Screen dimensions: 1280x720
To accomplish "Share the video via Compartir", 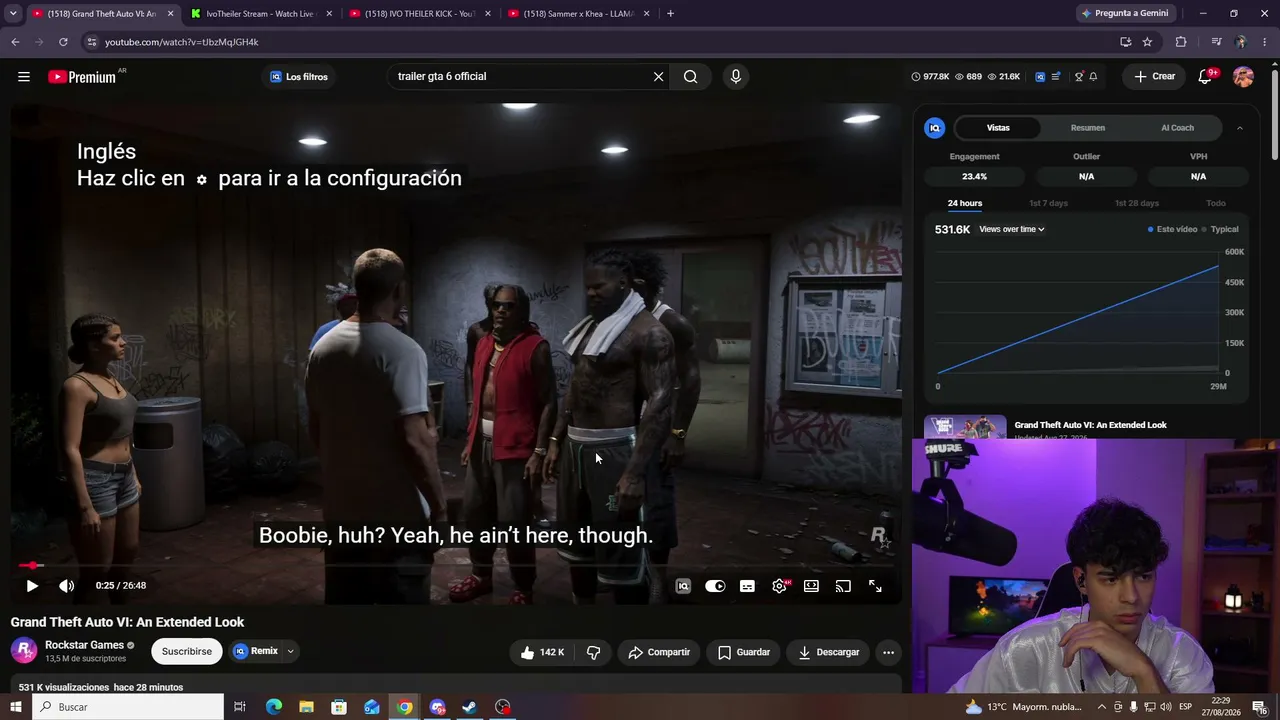I will point(659,652).
